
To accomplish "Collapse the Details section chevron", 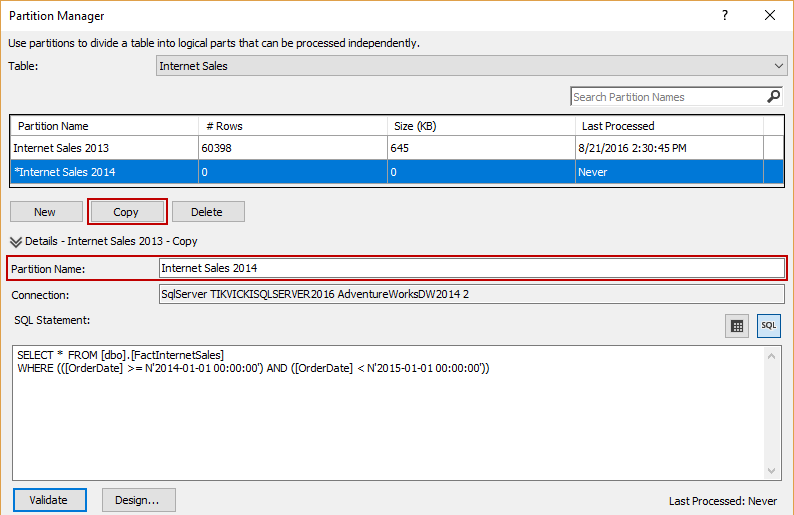I will point(16,241).
